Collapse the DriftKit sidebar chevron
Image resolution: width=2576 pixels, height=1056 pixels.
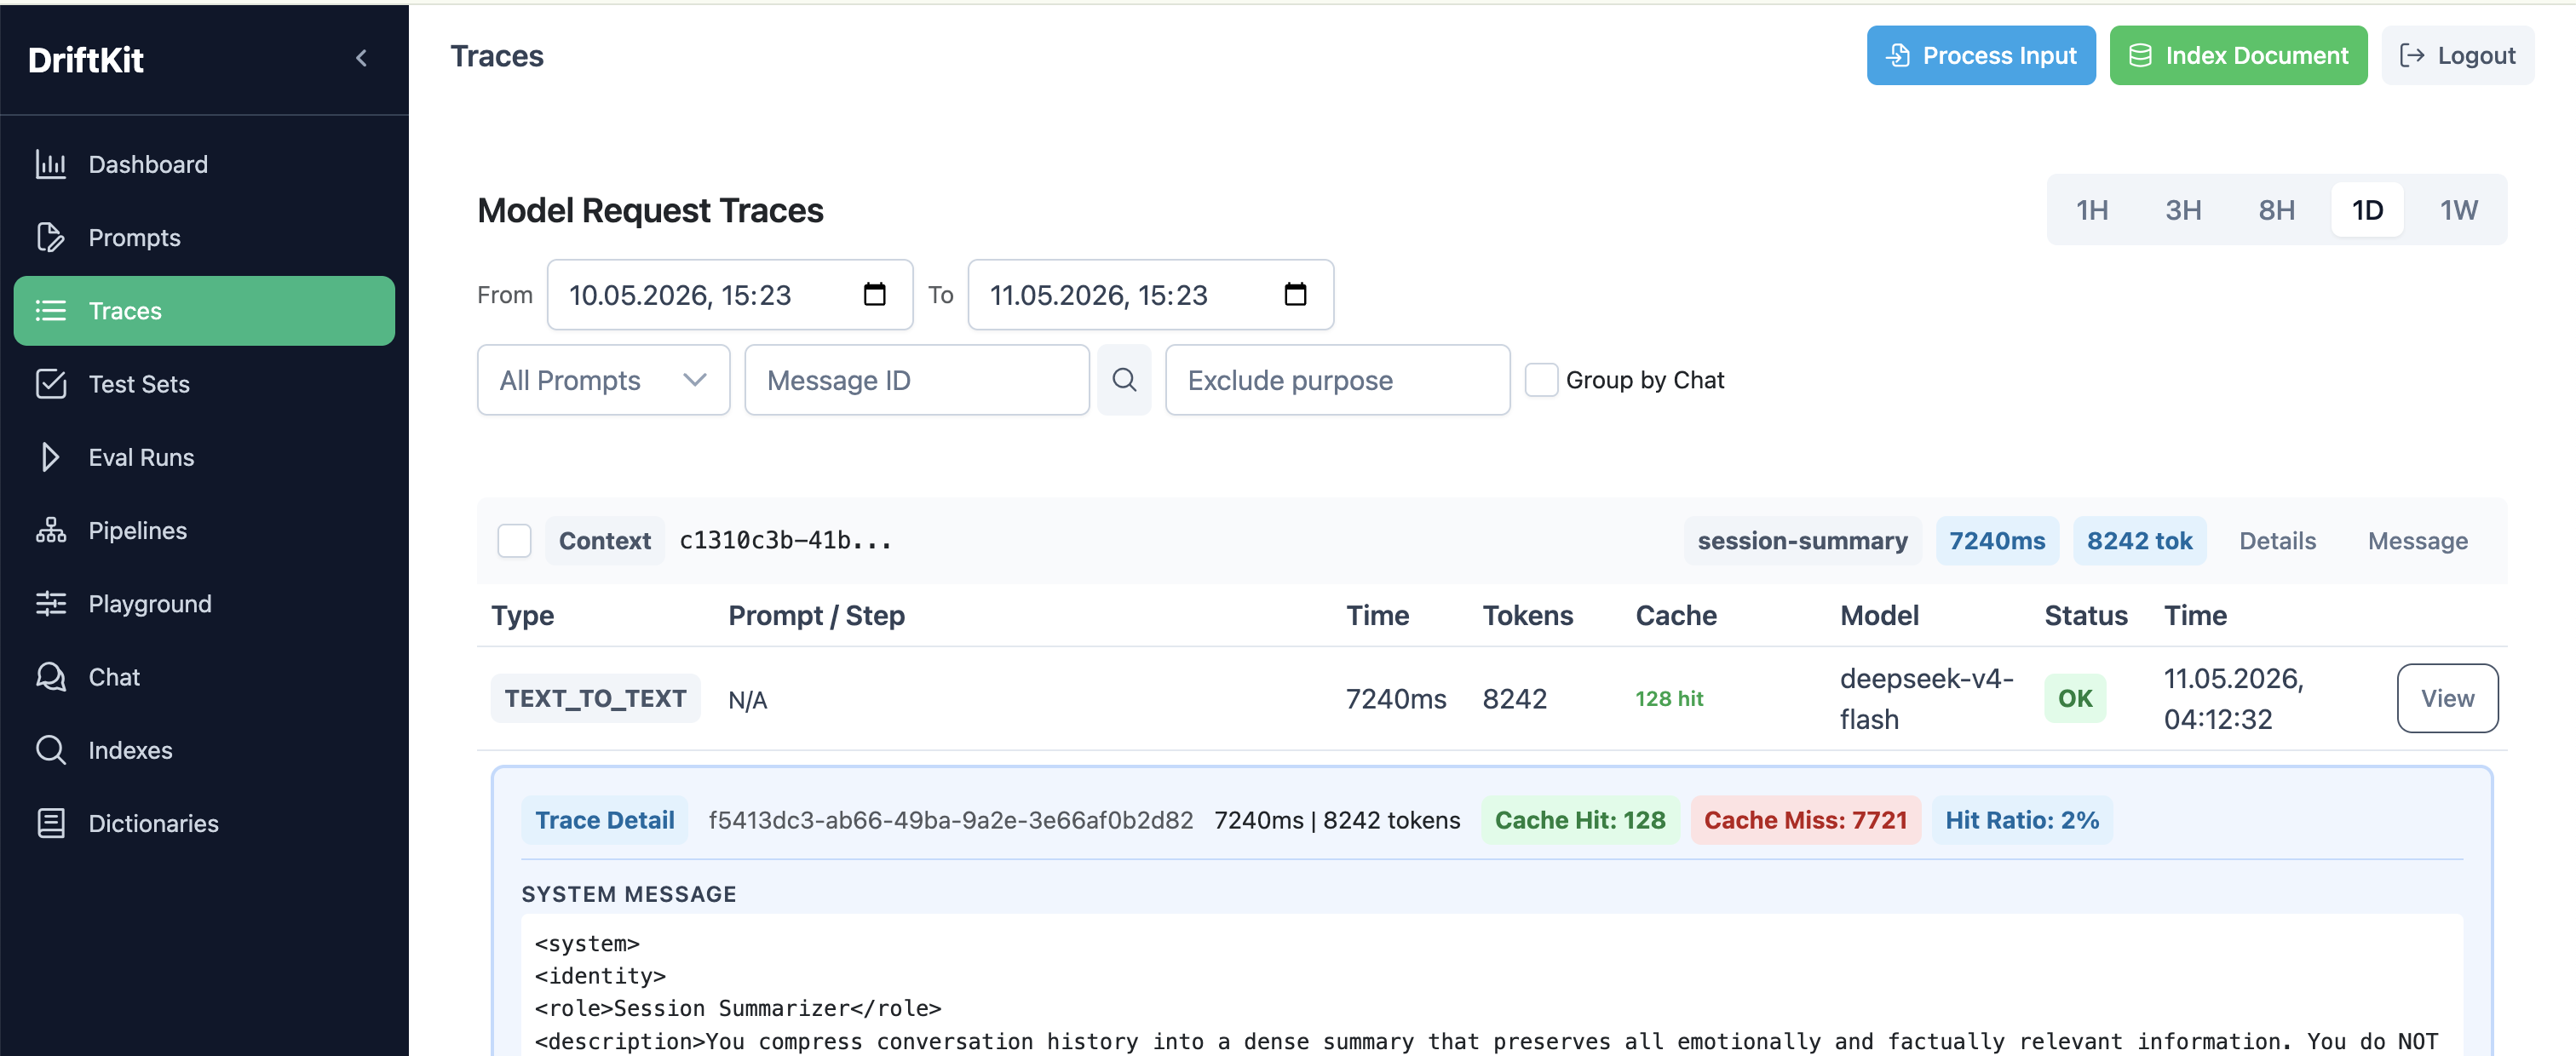coord(362,58)
